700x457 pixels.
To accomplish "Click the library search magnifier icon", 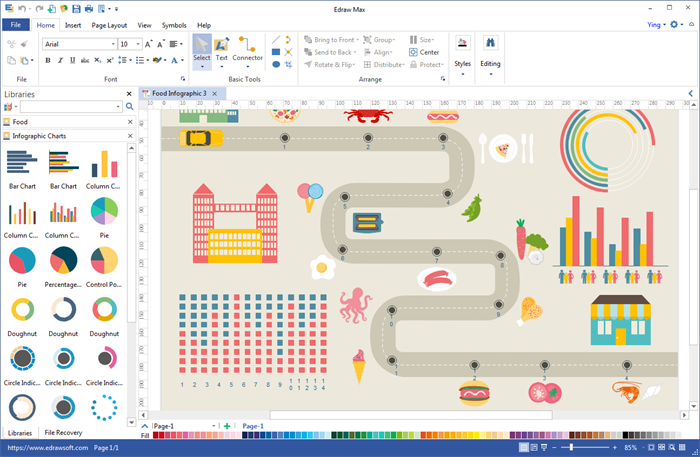I will (129, 106).
